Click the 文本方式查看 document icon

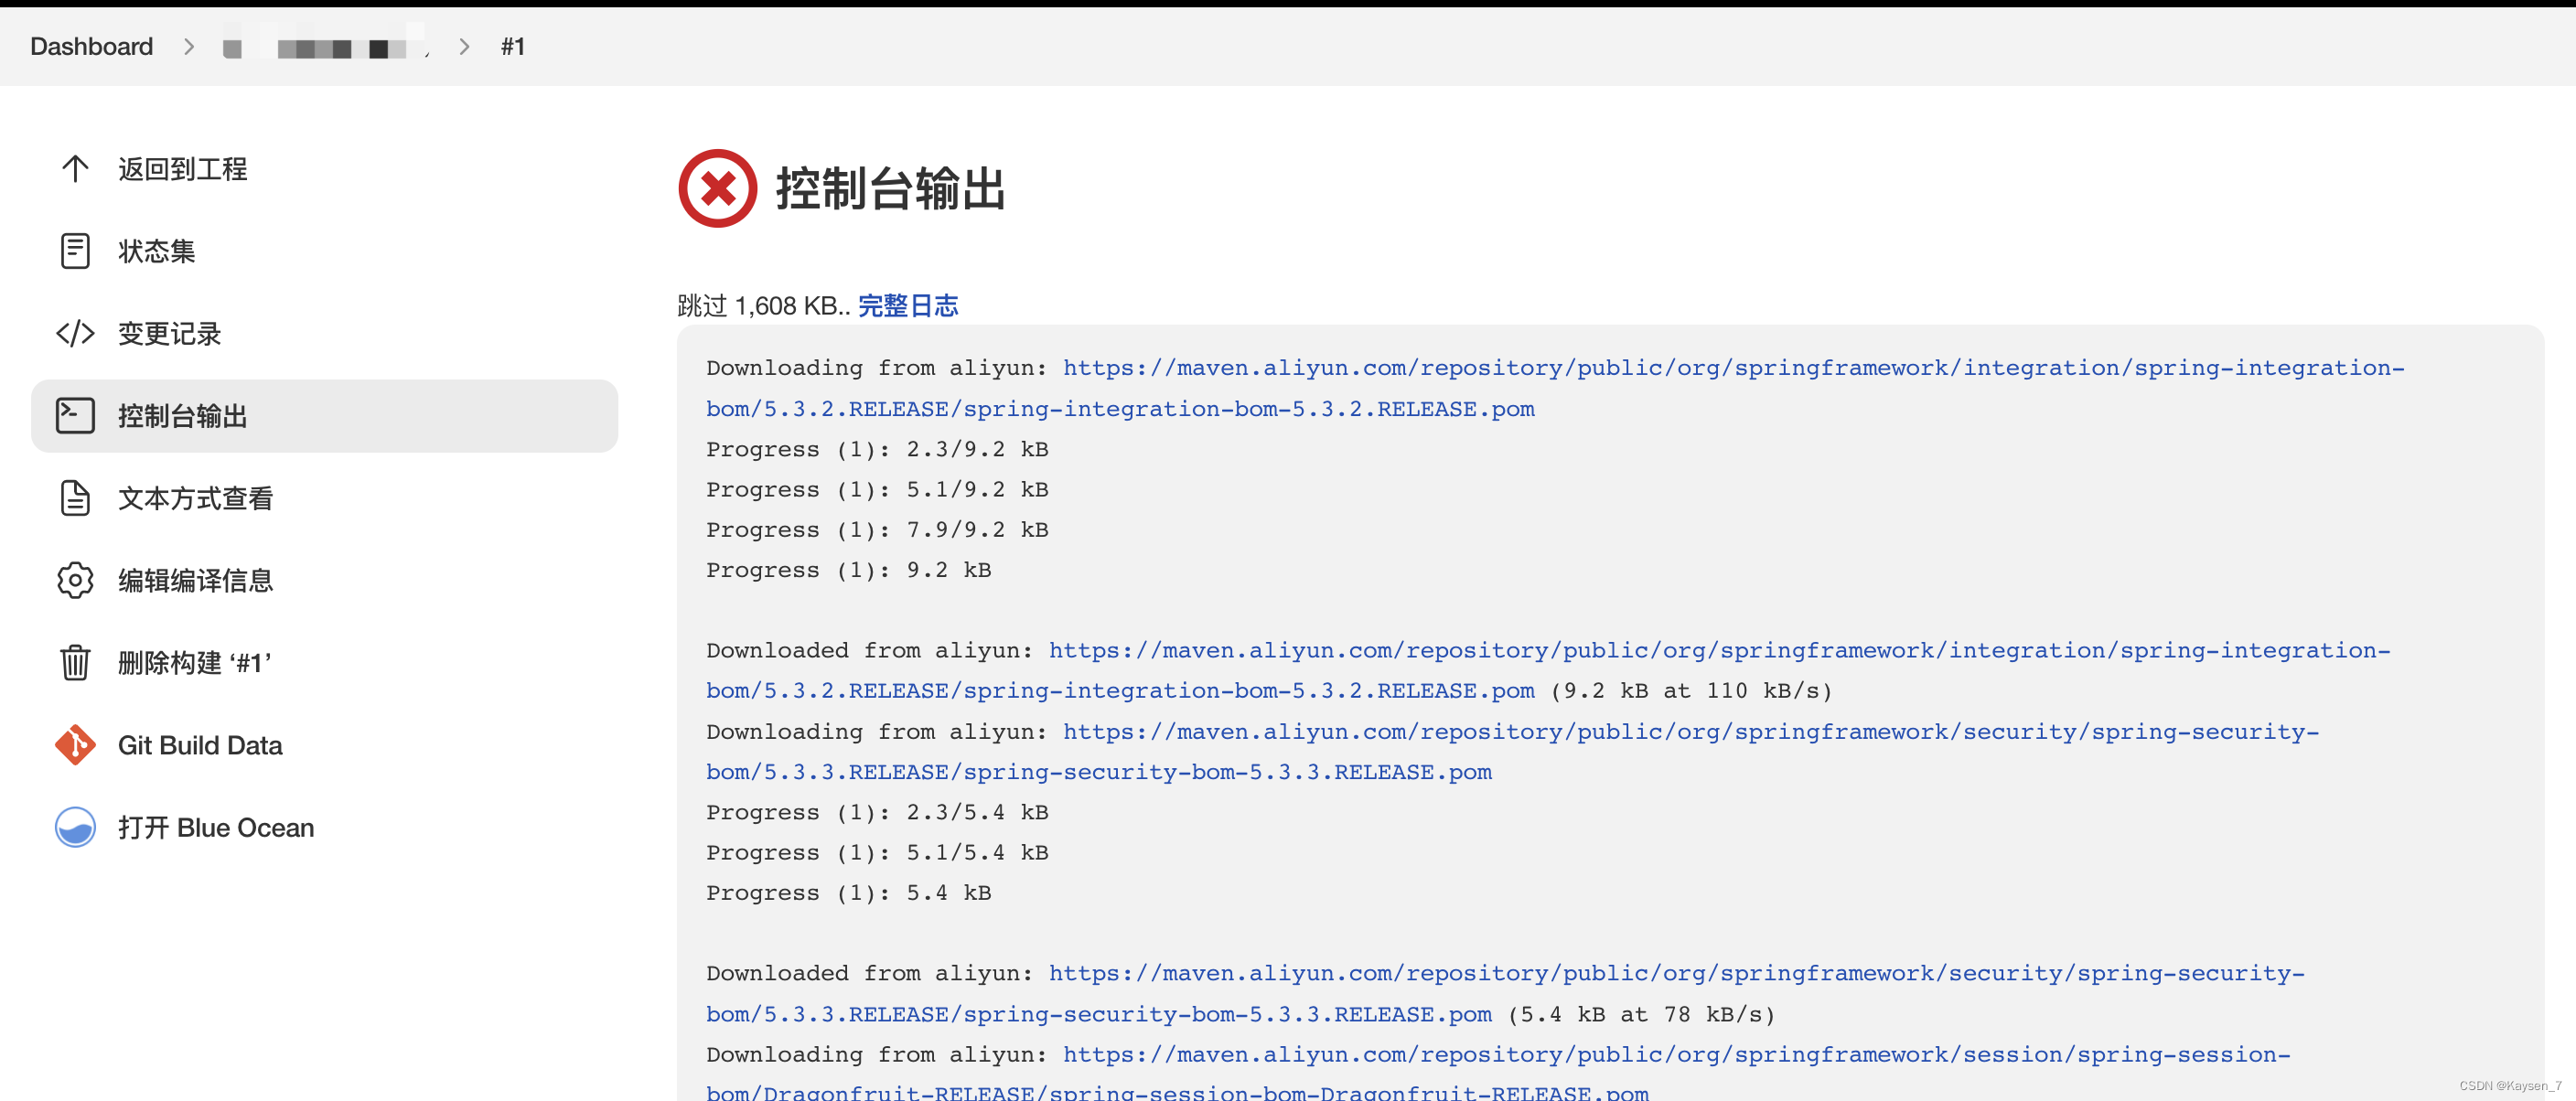tap(75, 497)
